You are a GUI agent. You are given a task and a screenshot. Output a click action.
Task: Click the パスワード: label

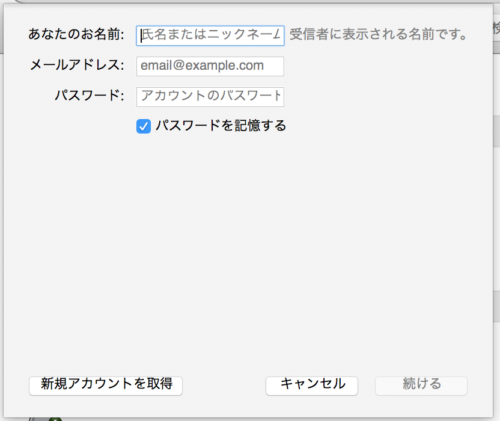click(x=90, y=96)
